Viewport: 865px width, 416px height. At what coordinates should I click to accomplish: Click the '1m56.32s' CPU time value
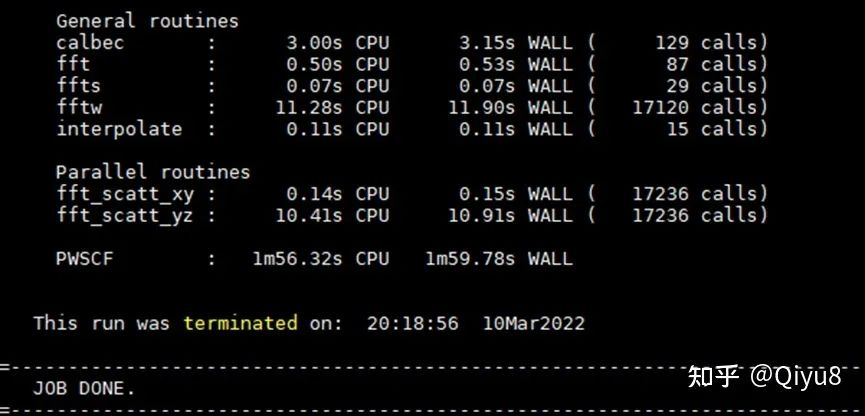tap(297, 259)
